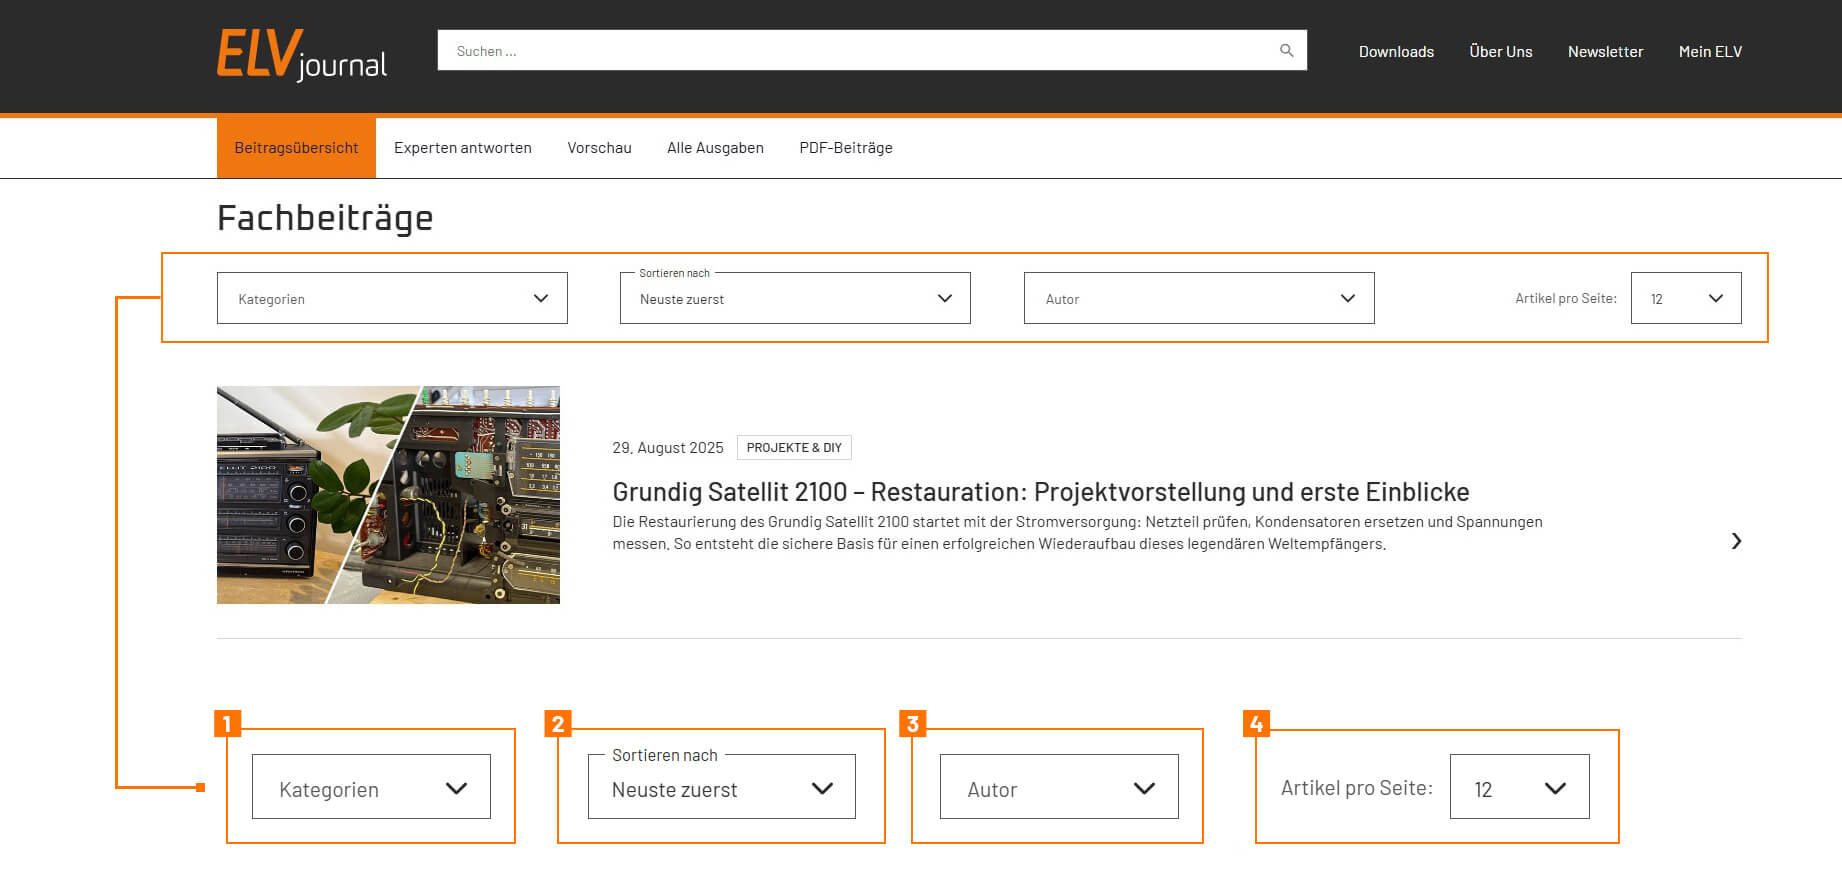
Task: Click the ELV journal logo
Action: [302, 54]
